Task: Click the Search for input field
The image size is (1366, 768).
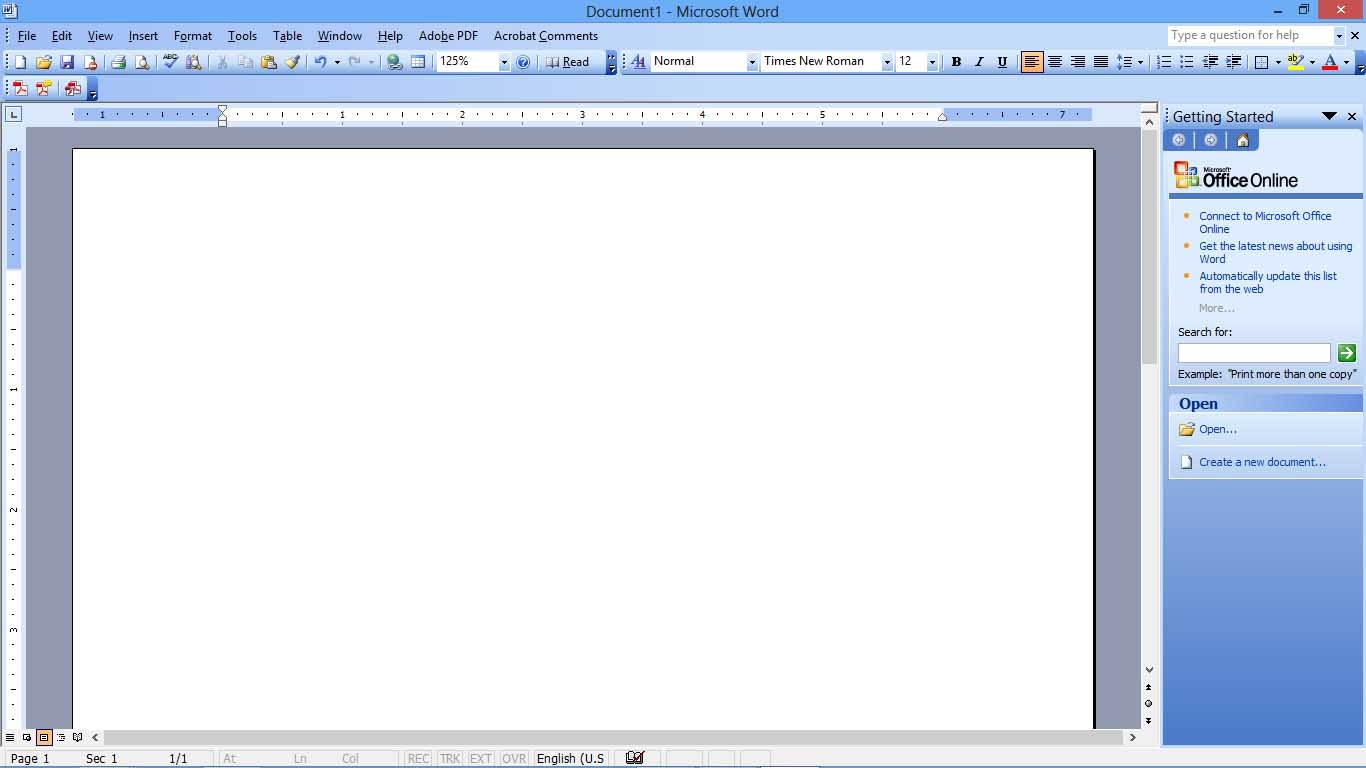Action: (x=1254, y=352)
